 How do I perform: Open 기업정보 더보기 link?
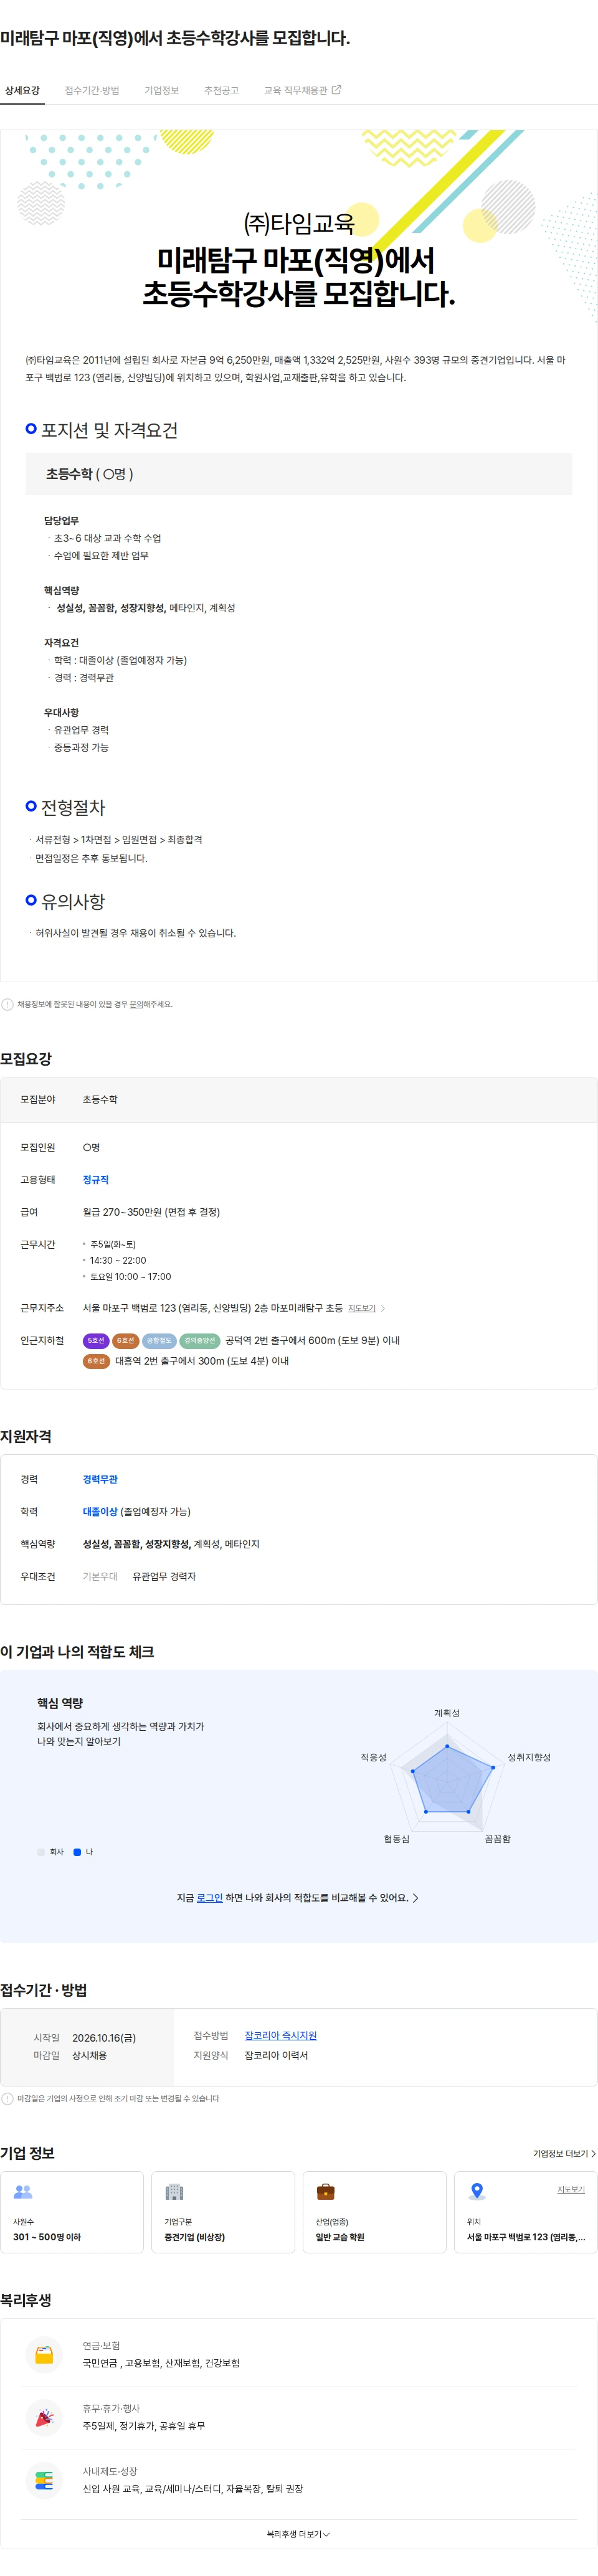point(564,2153)
